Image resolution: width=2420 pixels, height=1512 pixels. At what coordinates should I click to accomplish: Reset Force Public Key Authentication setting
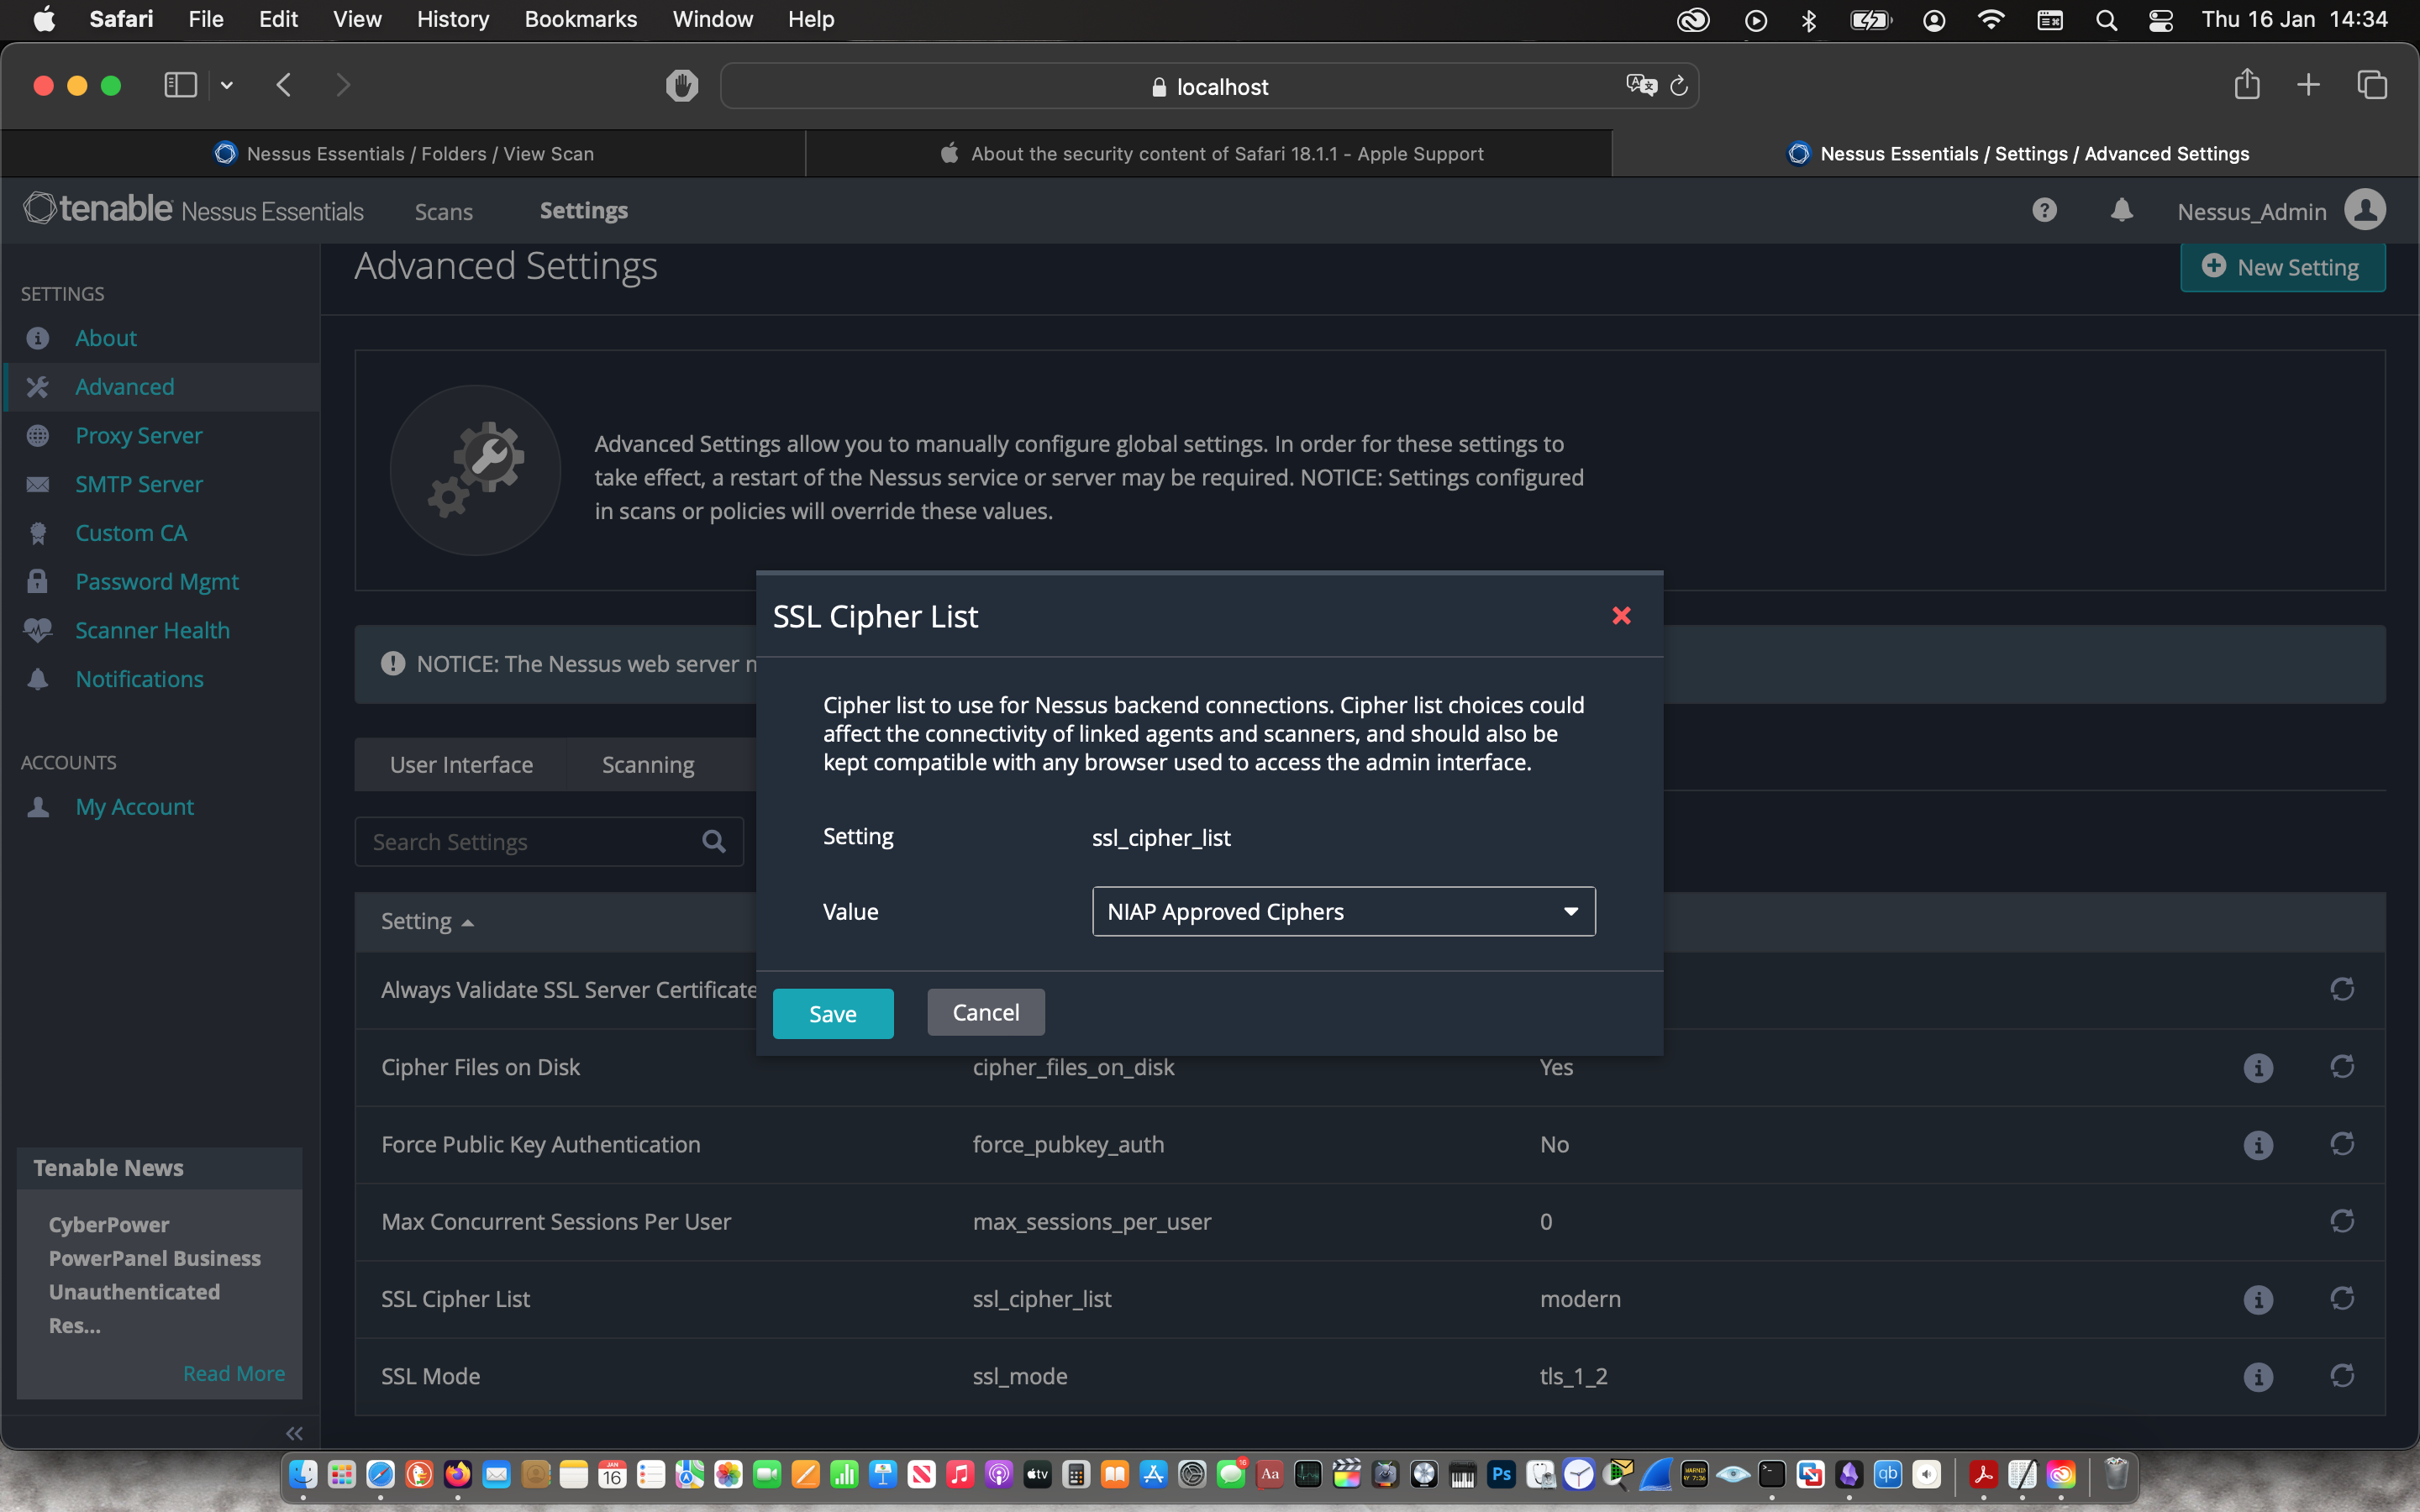(x=2342, y=1144)
